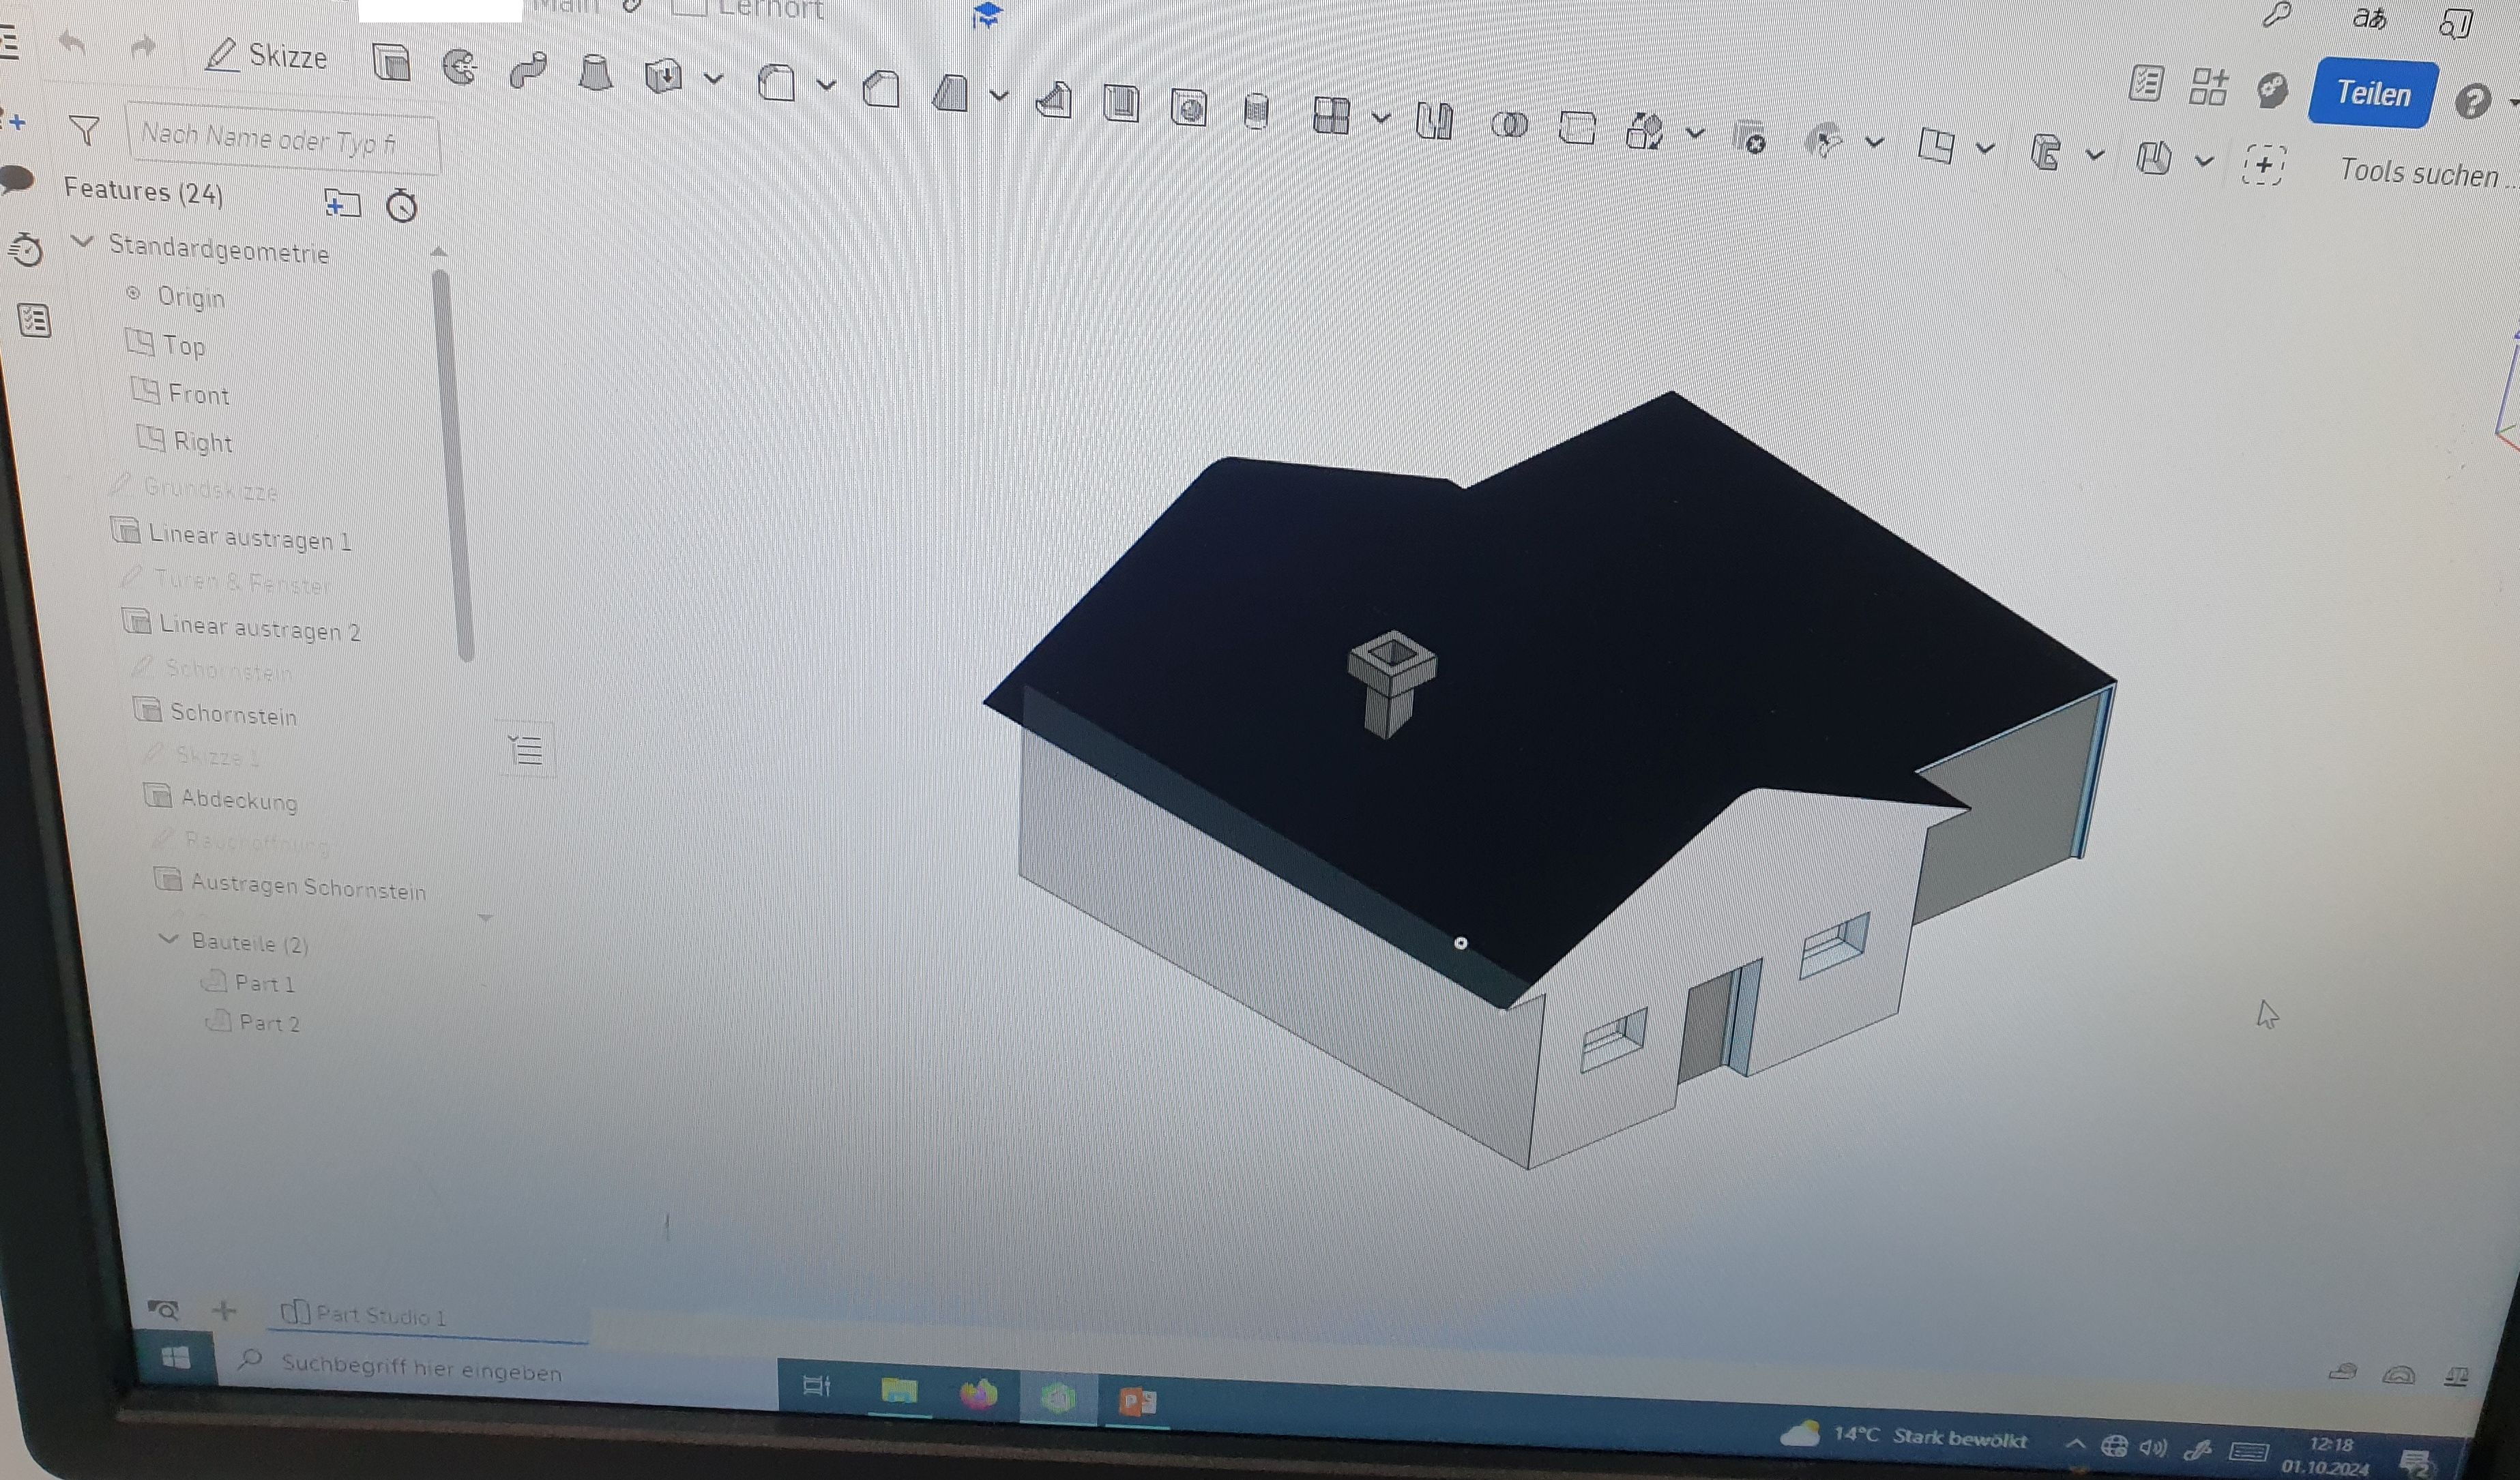Add a new folder to Features list
This screenshot has height=1480, width=2520.
coord(342,203)
